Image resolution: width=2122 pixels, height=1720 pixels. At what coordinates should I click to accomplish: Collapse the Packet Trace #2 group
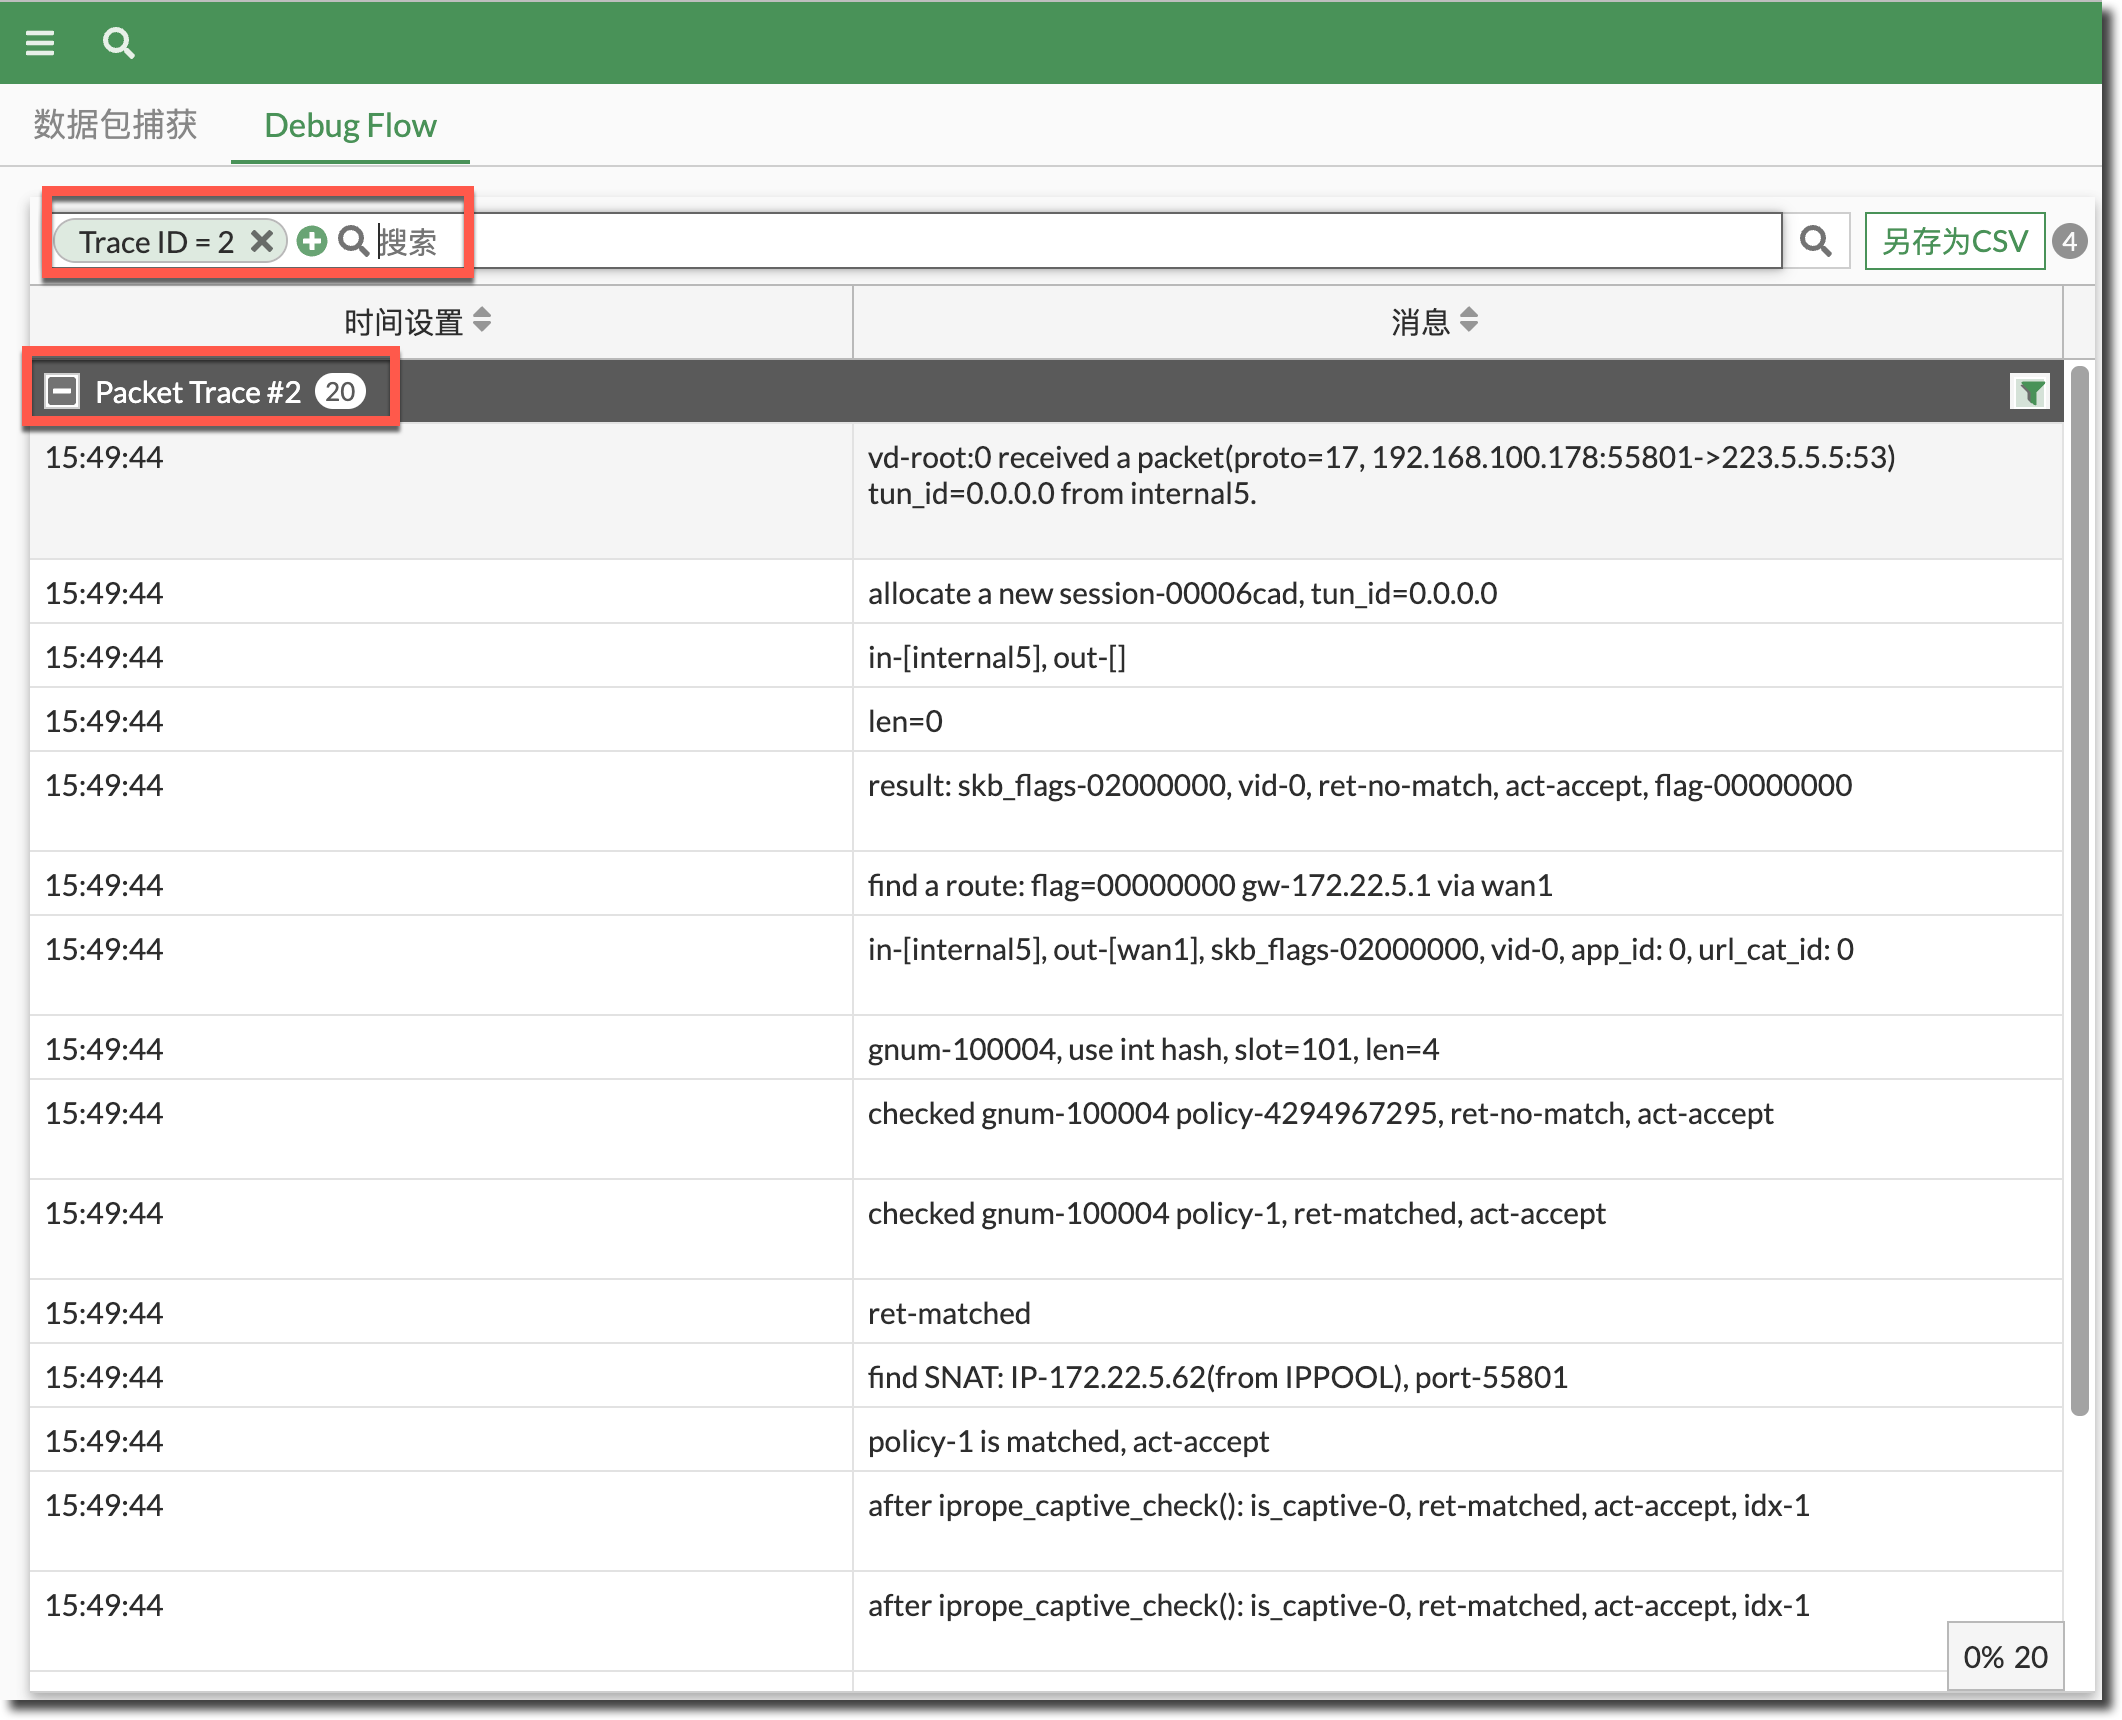point(62,391)
